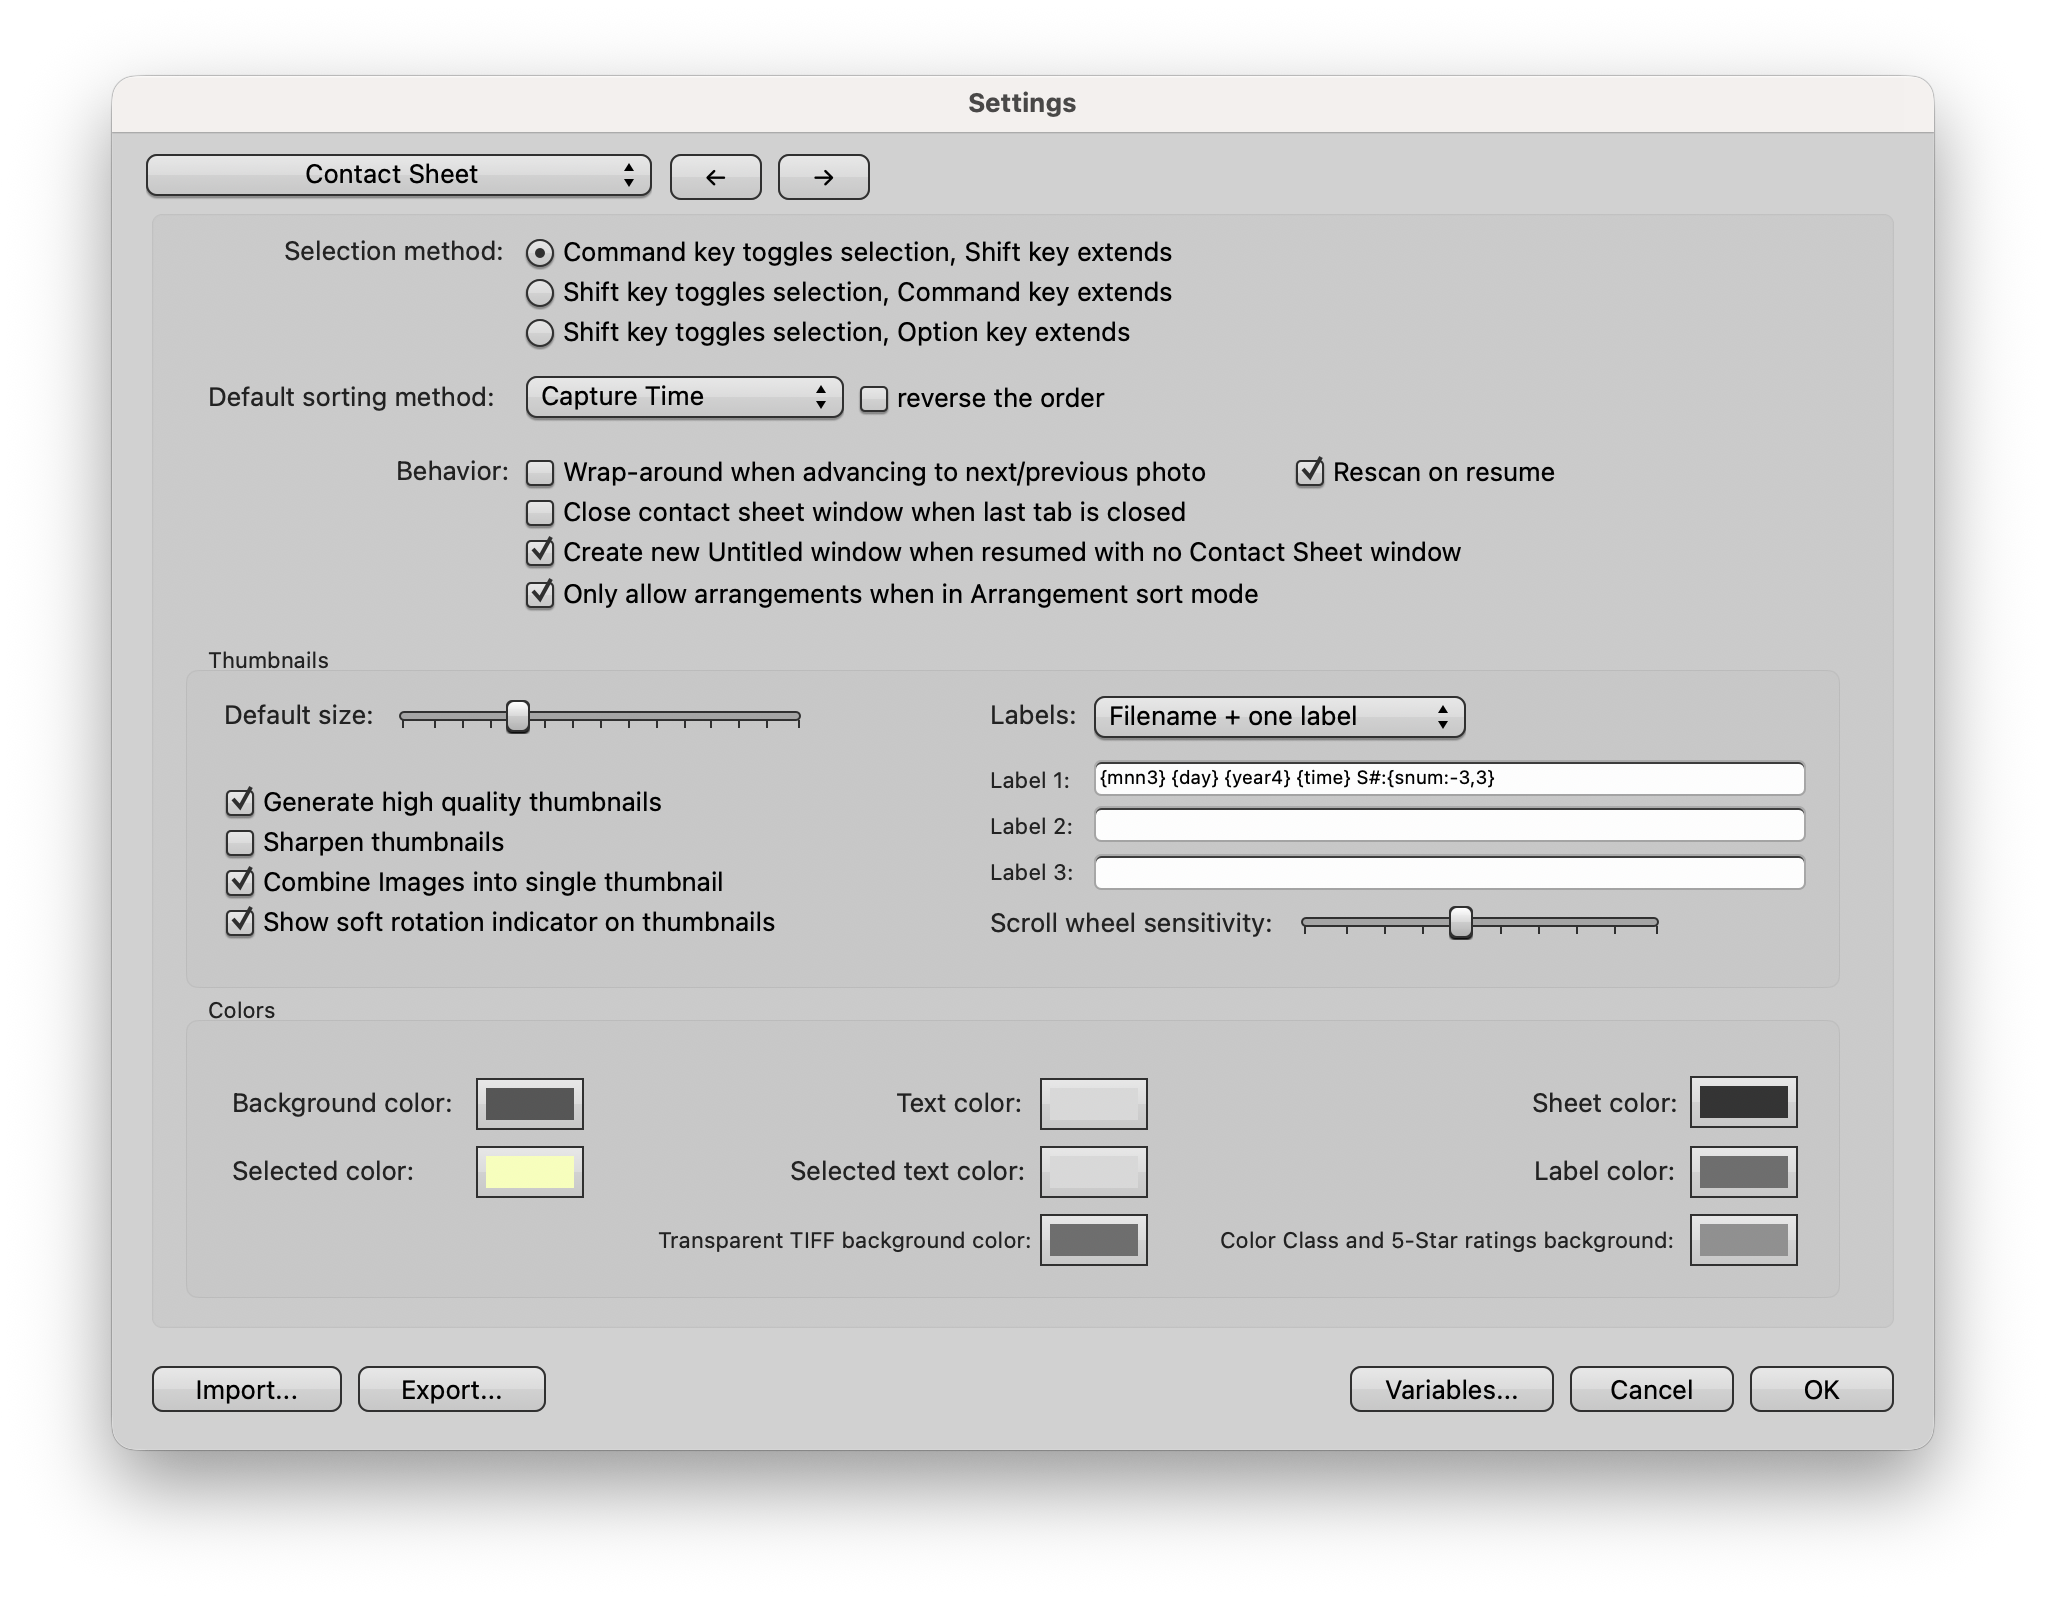Click the Transparent TIFF background color swatch

1093,1240
